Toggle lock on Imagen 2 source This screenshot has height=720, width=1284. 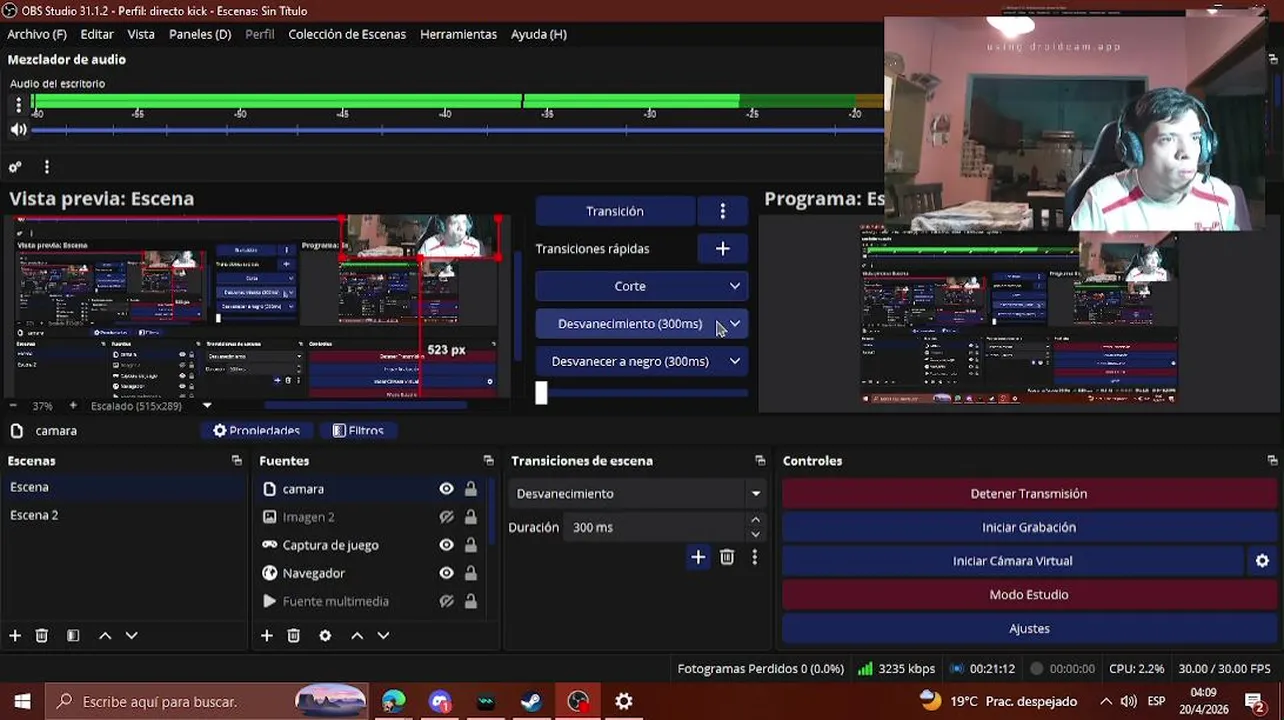coord(470,517)
